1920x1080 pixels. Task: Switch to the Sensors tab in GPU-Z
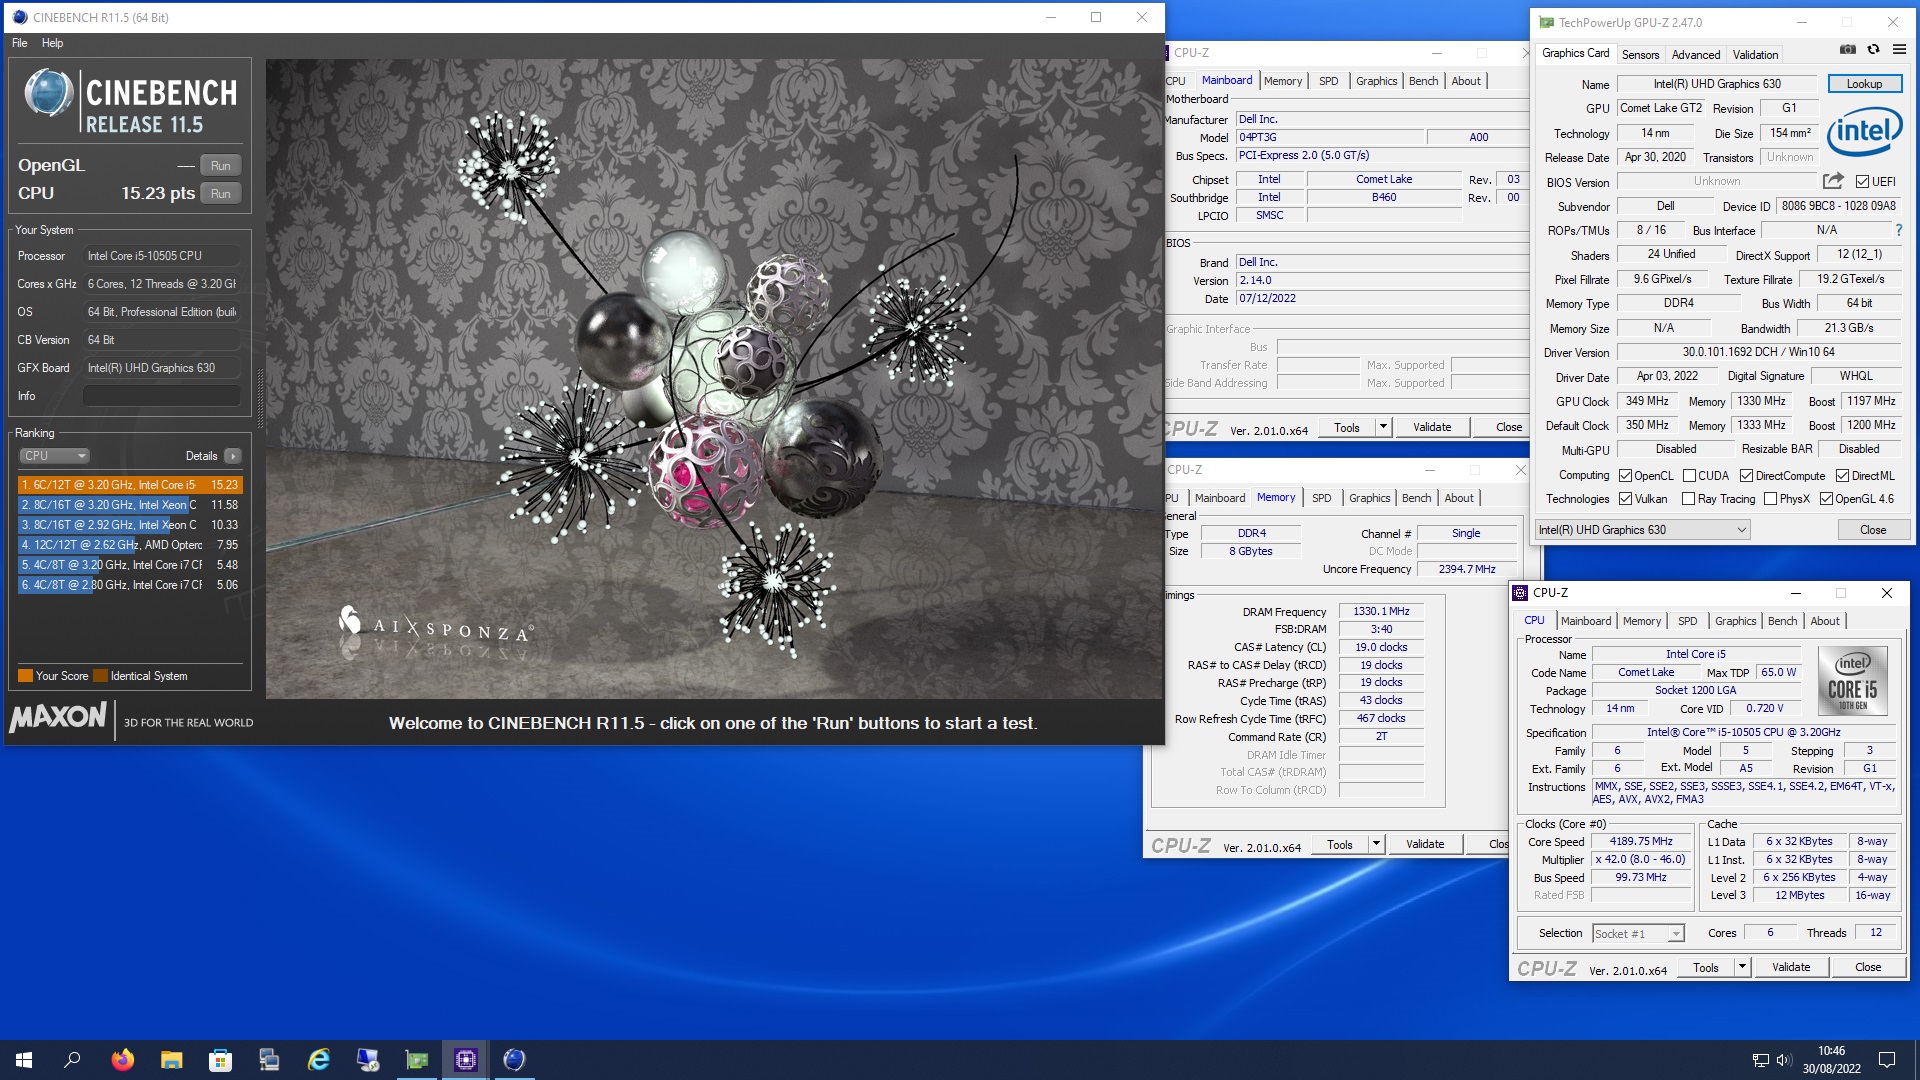point(1640,55)
